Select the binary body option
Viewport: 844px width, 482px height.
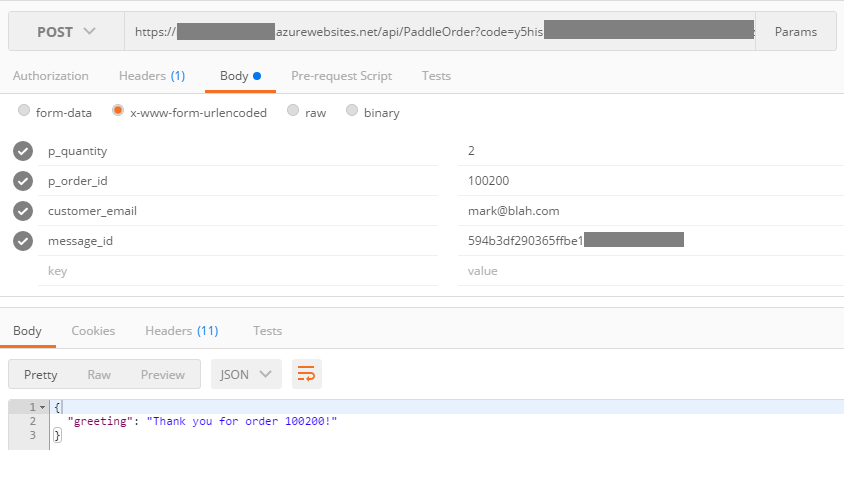pos(352,112)
